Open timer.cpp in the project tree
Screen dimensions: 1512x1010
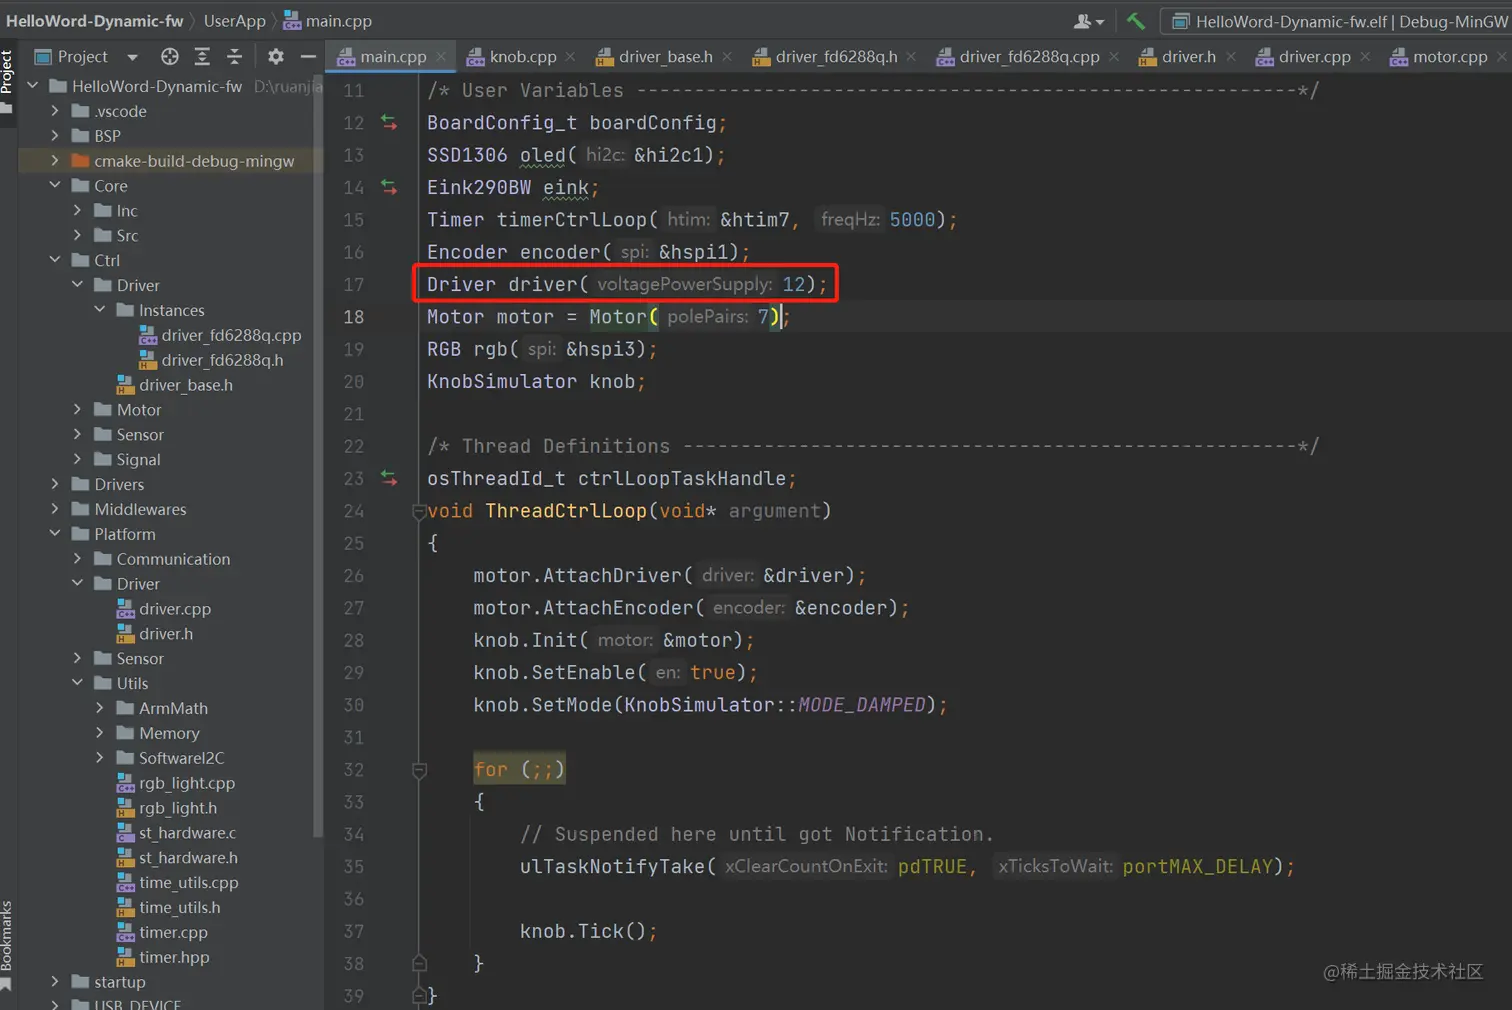pyautogui.click(x=173, y=932)
